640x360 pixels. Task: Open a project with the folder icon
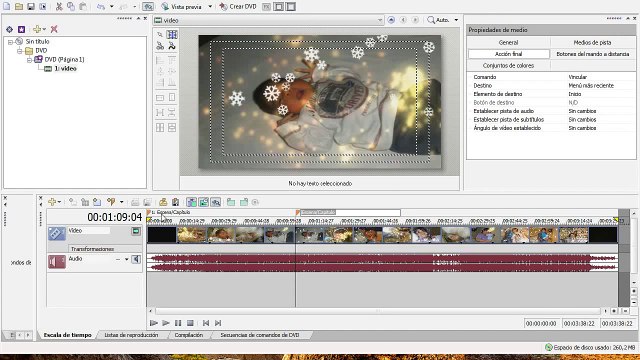pyautogui.click(x=19, y=7)
